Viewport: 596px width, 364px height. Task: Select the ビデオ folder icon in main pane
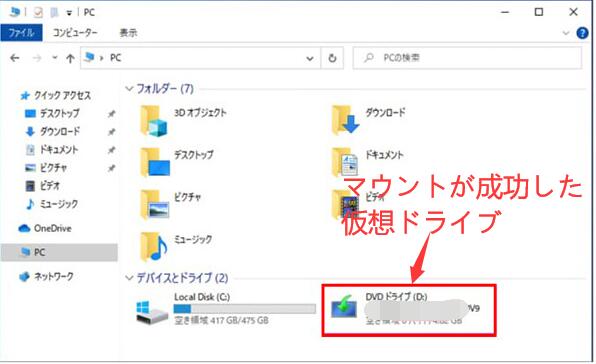345,205
